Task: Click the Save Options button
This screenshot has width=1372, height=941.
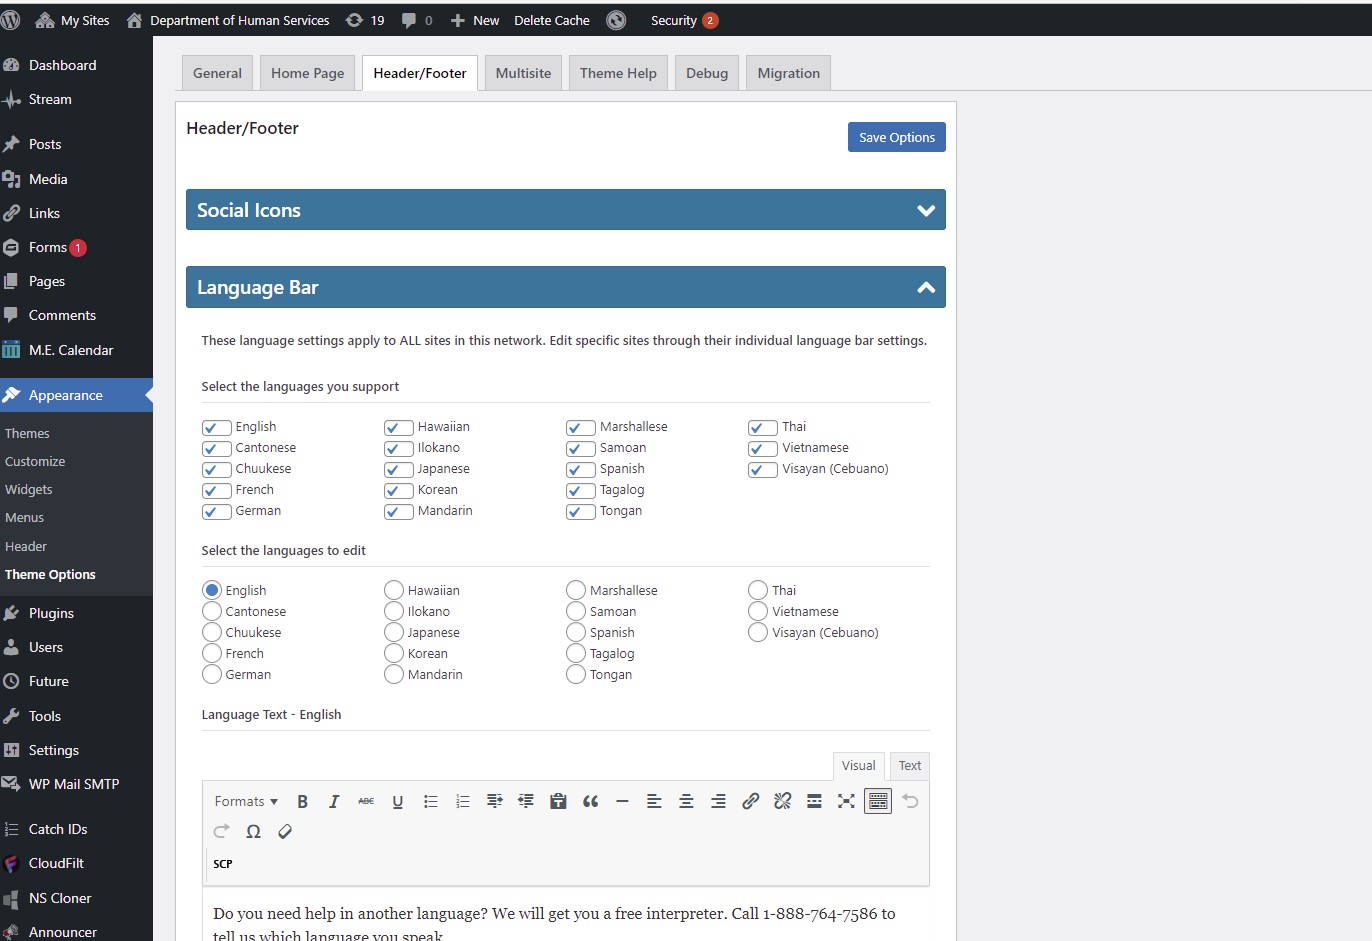Action: [896, 138]
